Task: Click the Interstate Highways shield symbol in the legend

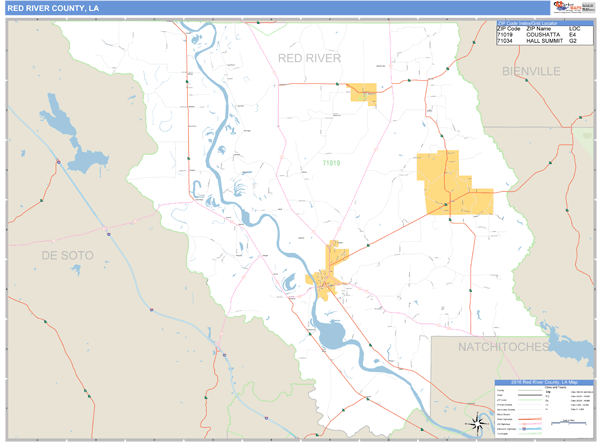Action: pyautogui.click(x=524, y=429)
